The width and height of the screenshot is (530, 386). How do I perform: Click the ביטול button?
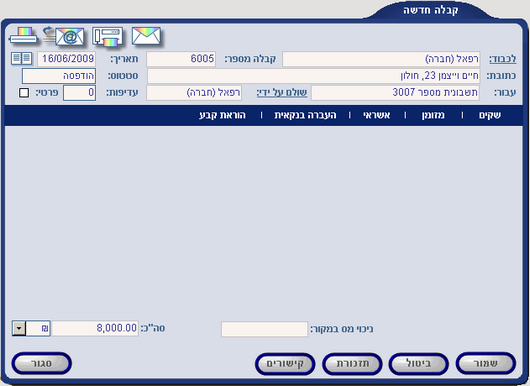coord(418,364)
